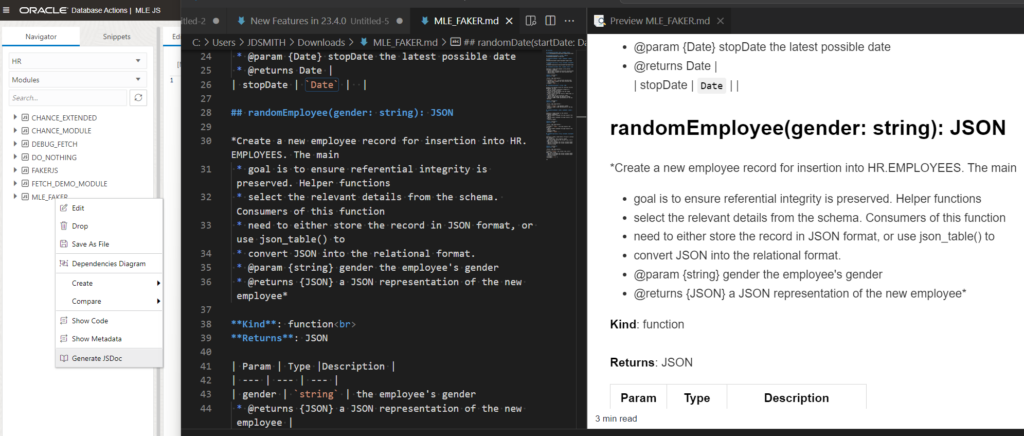Click the JS module icon for MLE_FAKER
The height and width of the screenshot is (436, 1024).
tap(25, 196)
